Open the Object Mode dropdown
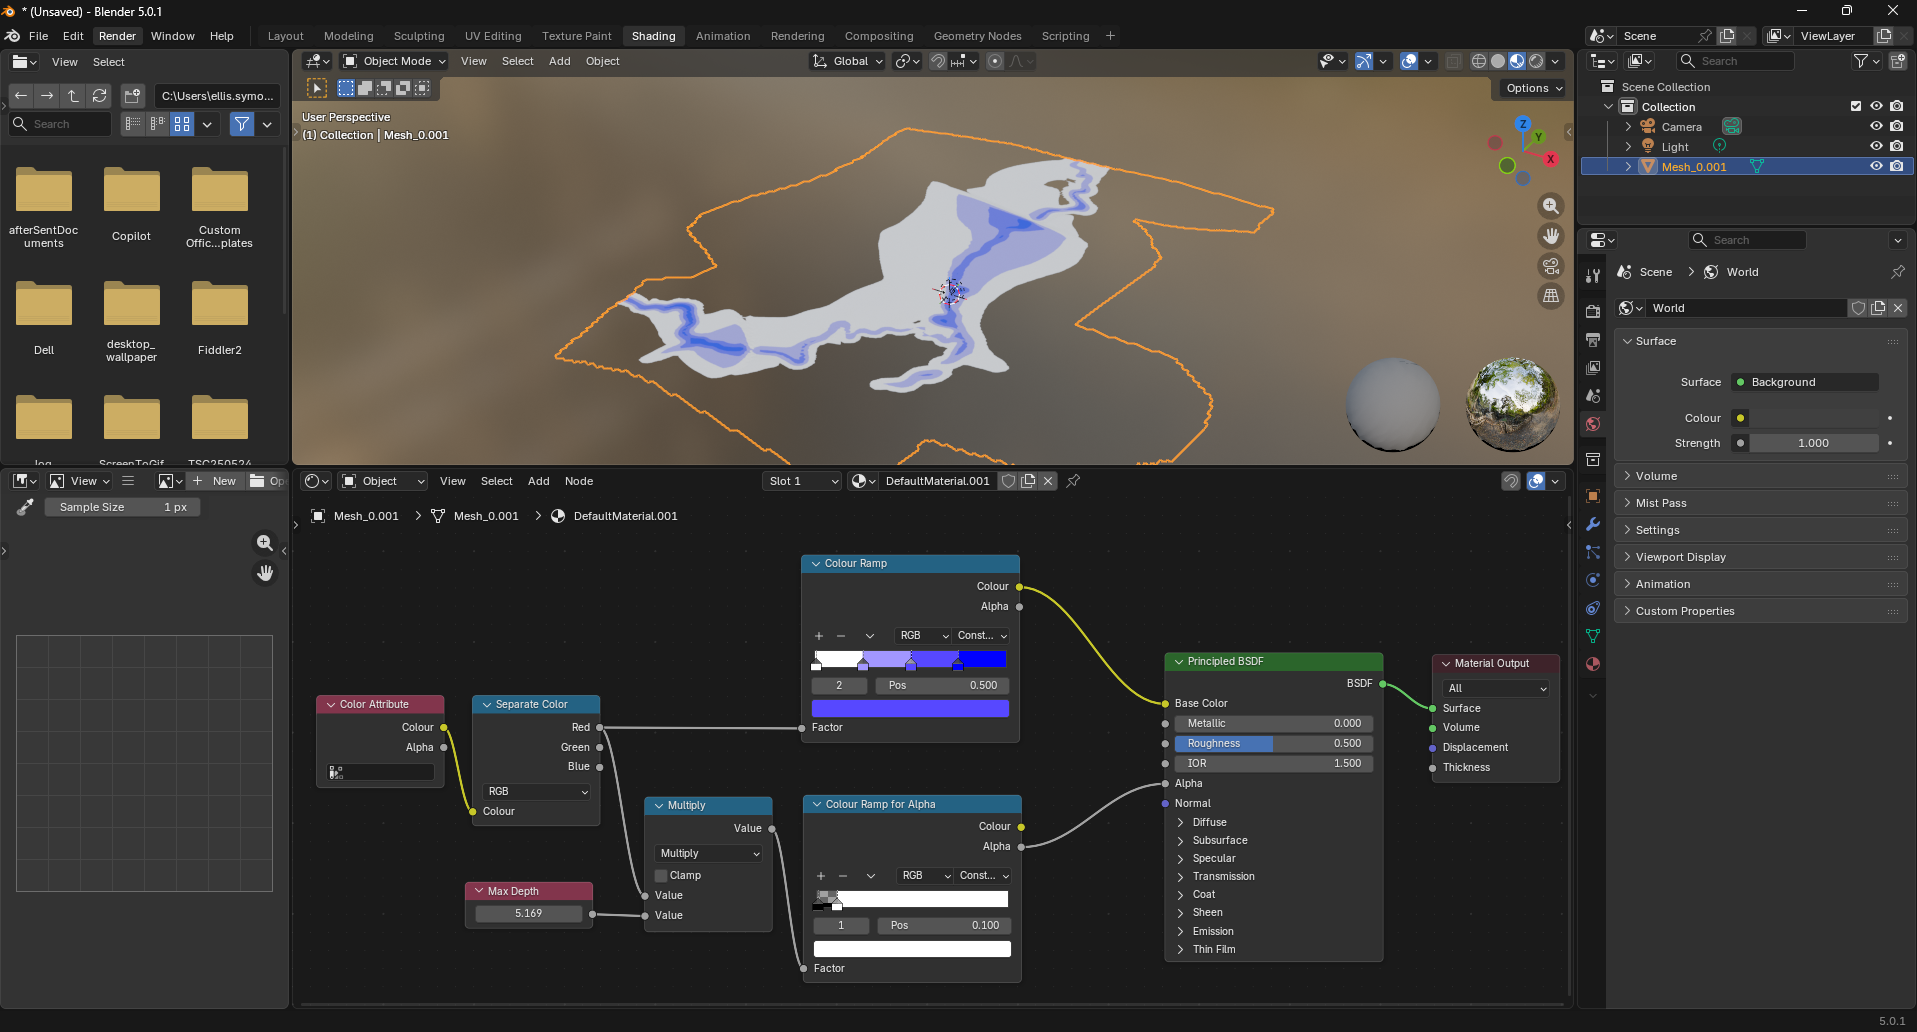 tap(394, 61)
